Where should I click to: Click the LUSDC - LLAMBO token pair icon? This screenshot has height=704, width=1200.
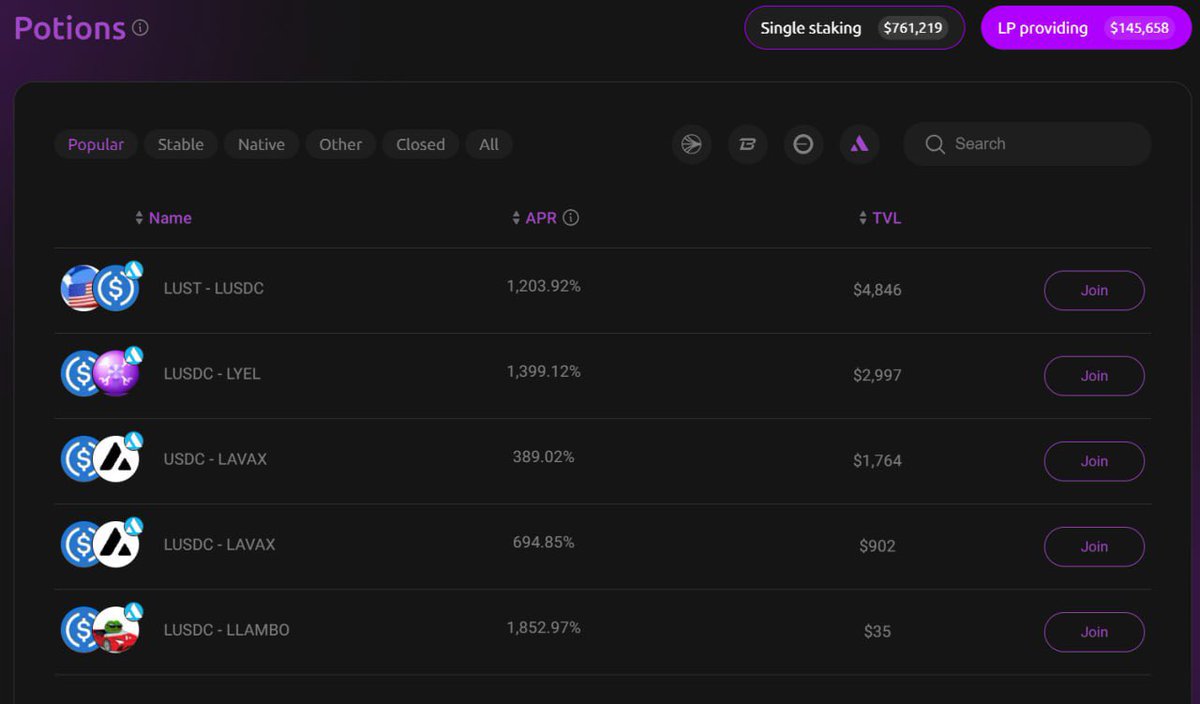pos(101,628)
